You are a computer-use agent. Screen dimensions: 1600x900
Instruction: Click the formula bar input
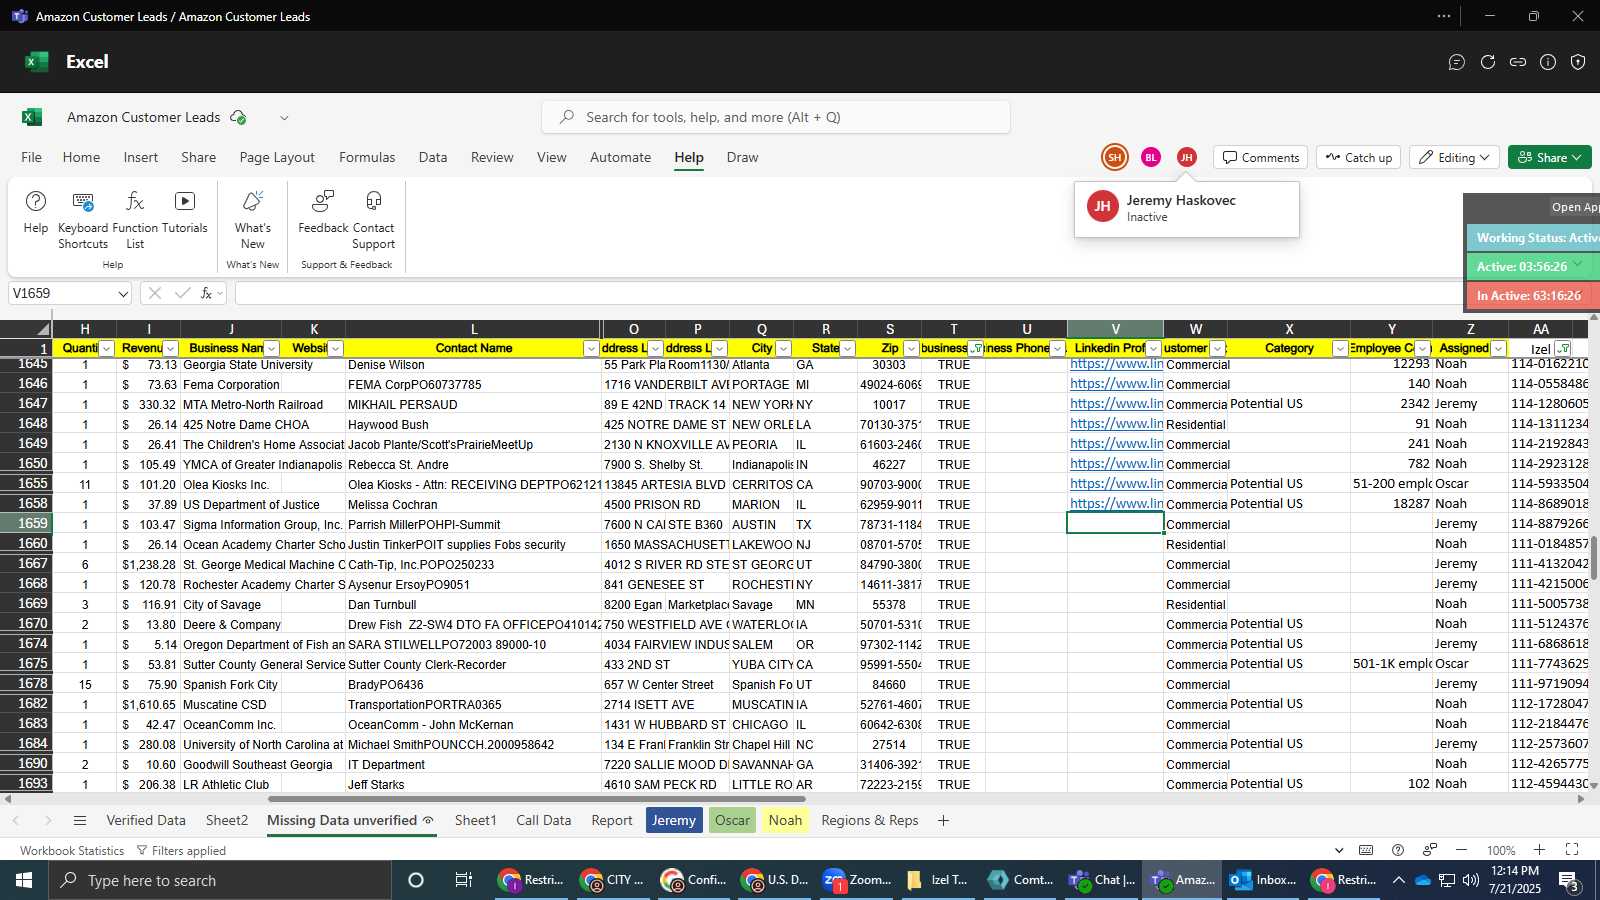(x=850, y=293)
